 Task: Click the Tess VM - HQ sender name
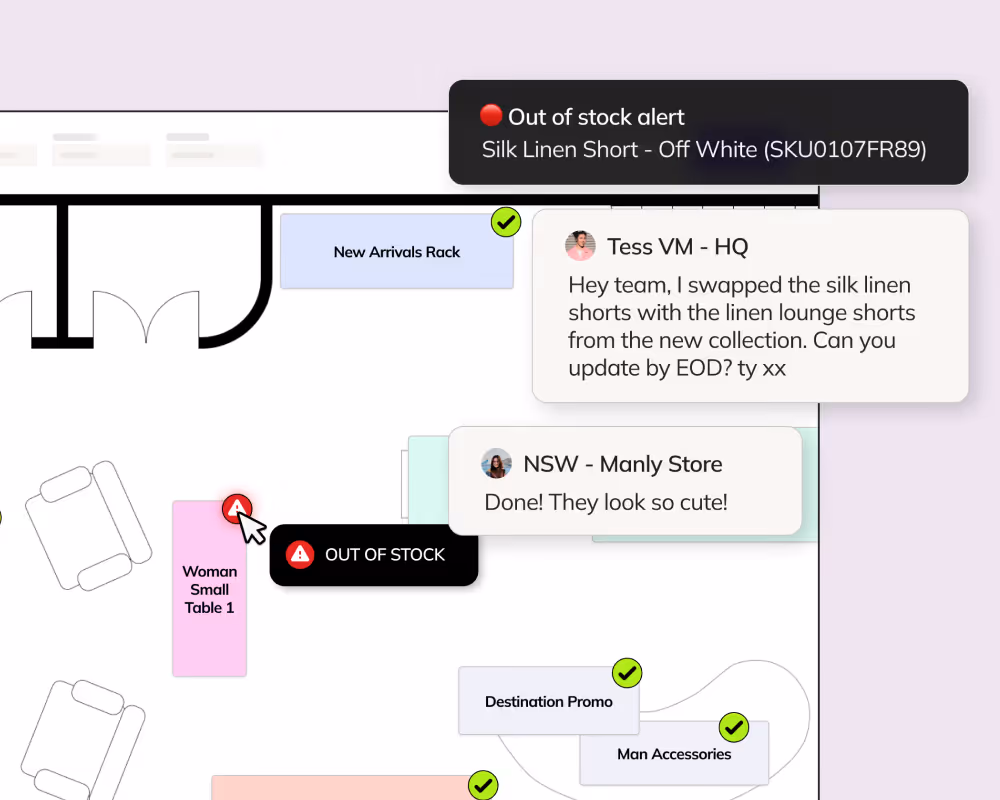coord(677,246)
